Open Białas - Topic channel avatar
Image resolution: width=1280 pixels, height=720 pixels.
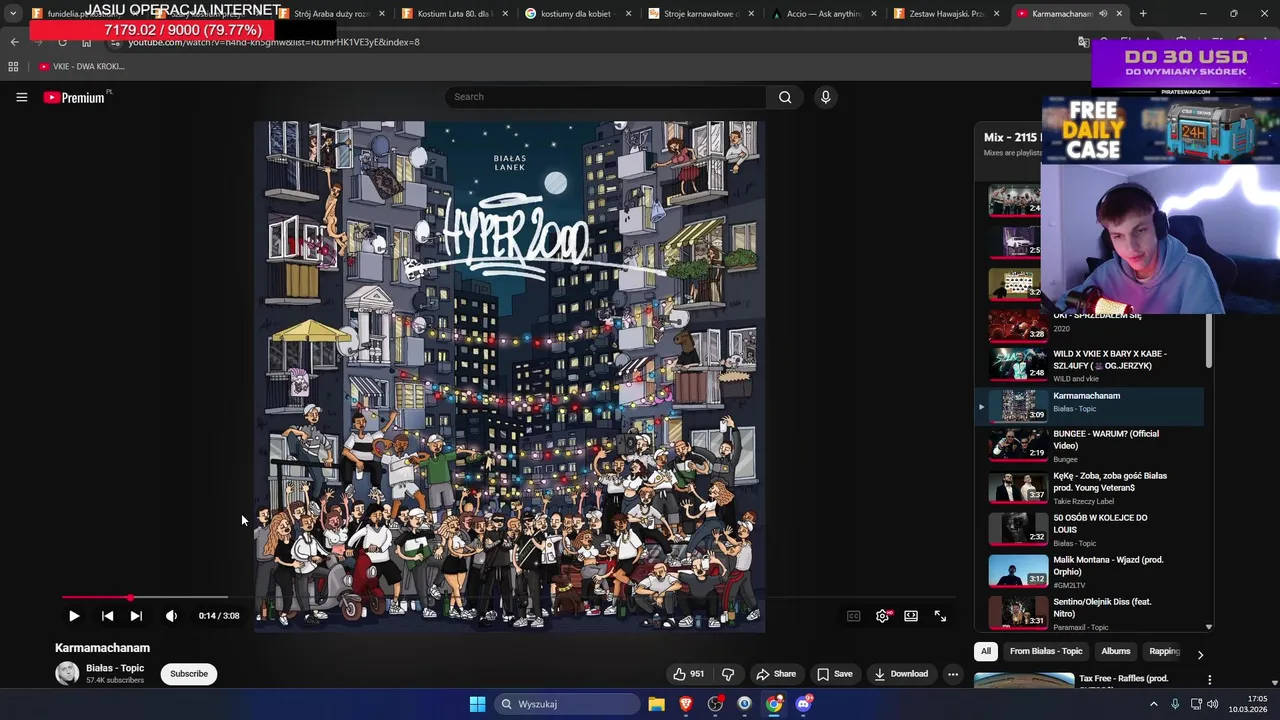[67, 673]
